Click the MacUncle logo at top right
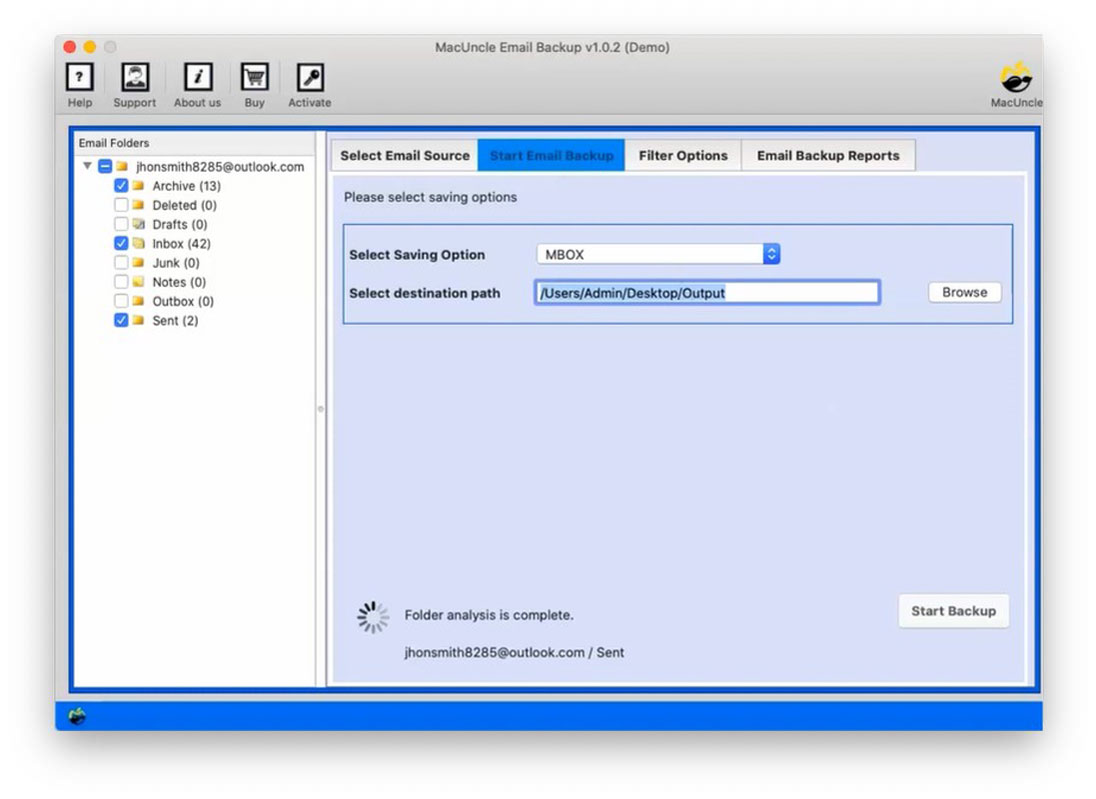 pos(1016,80)
